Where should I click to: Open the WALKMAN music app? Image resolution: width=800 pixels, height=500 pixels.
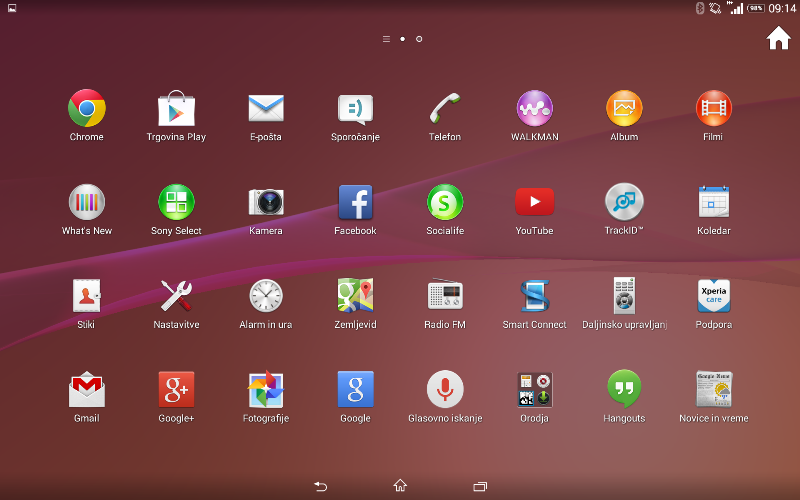pos(534,108)
